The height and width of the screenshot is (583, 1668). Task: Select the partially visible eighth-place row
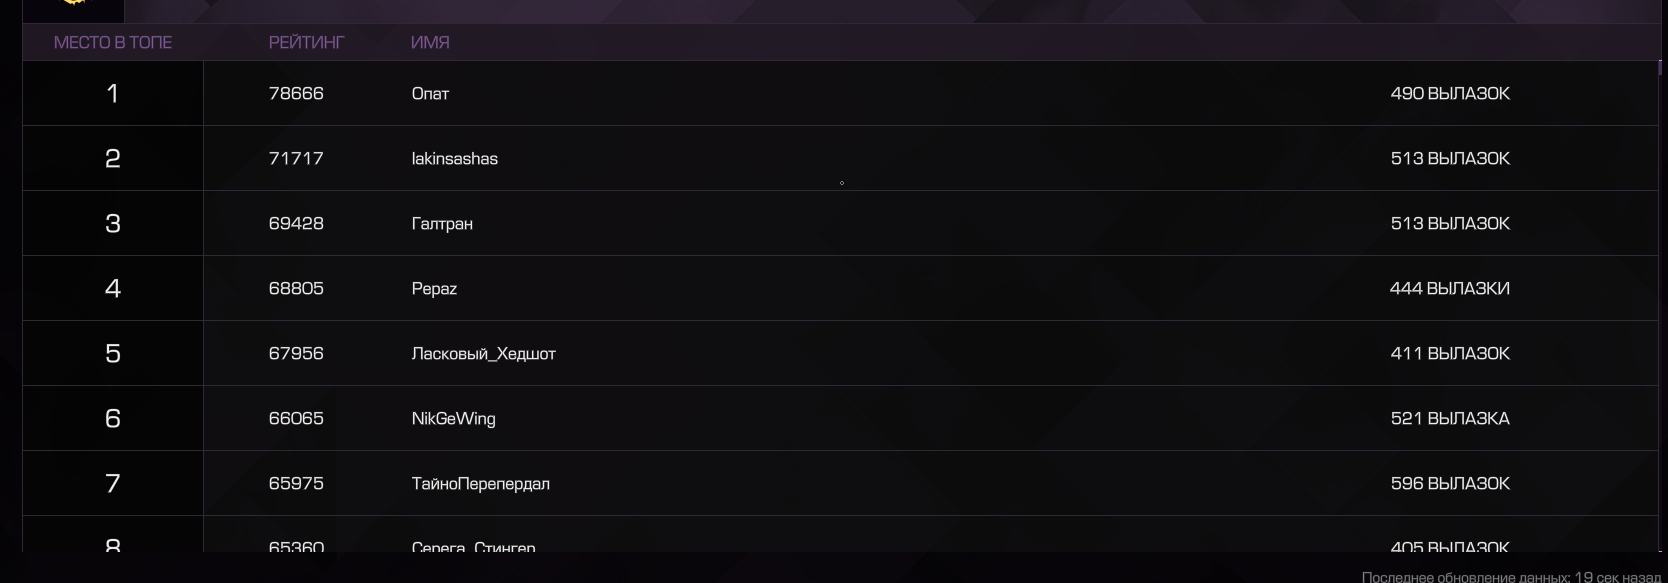click(x=840, y=534)
